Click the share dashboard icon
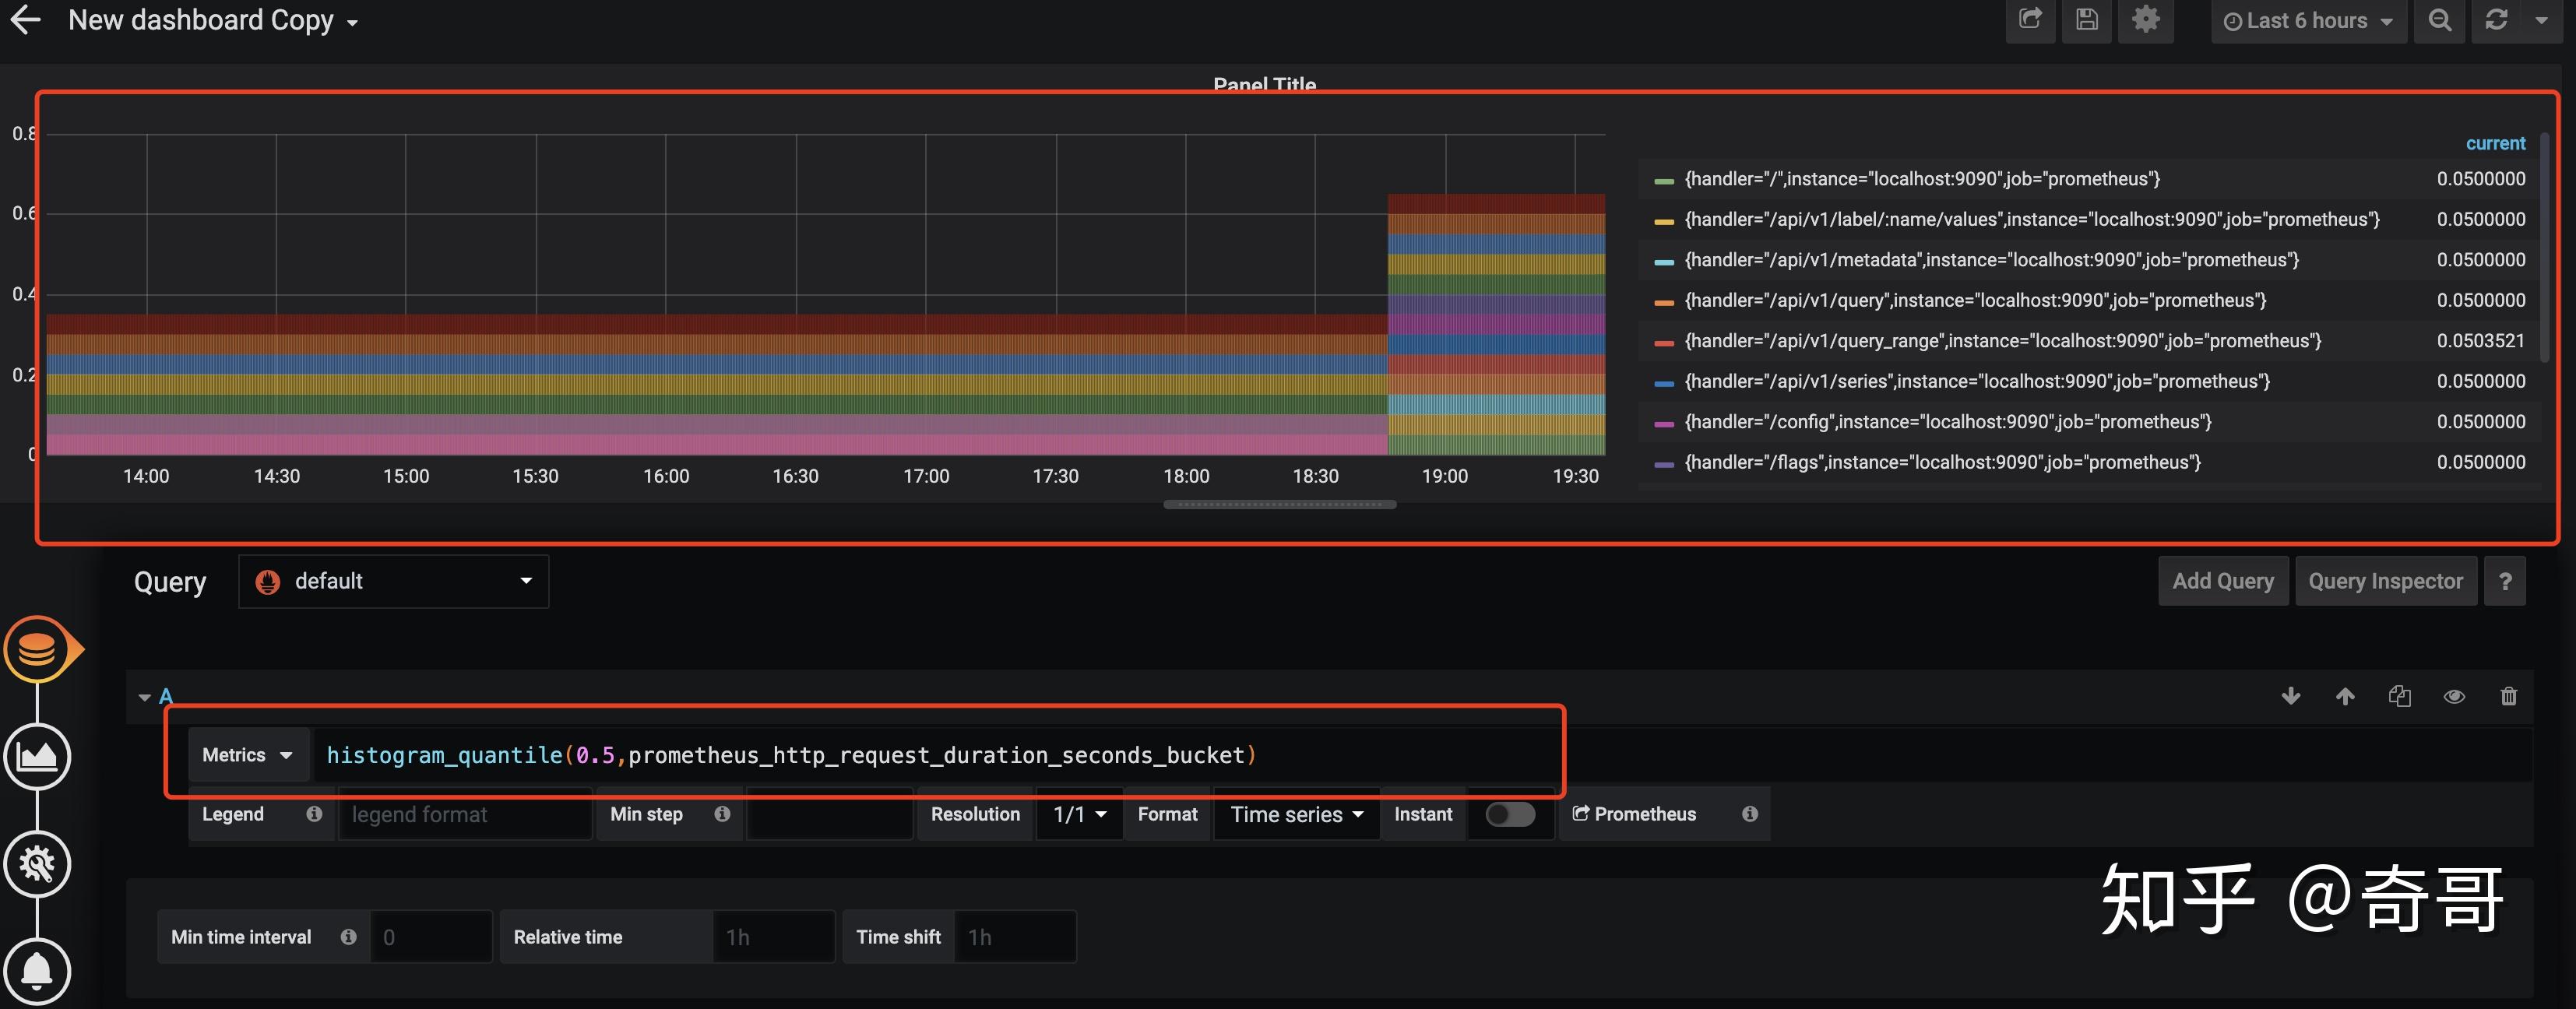The image size is (2576, 1009). (2029, 20)
